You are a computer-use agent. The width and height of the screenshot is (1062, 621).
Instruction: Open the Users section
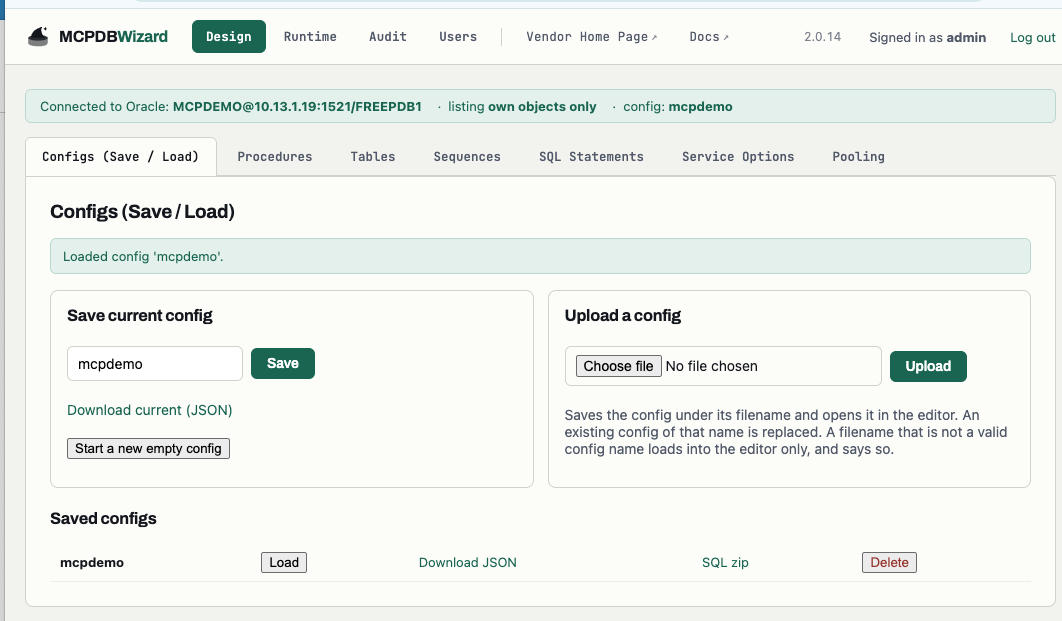click(x=458, y=37)
